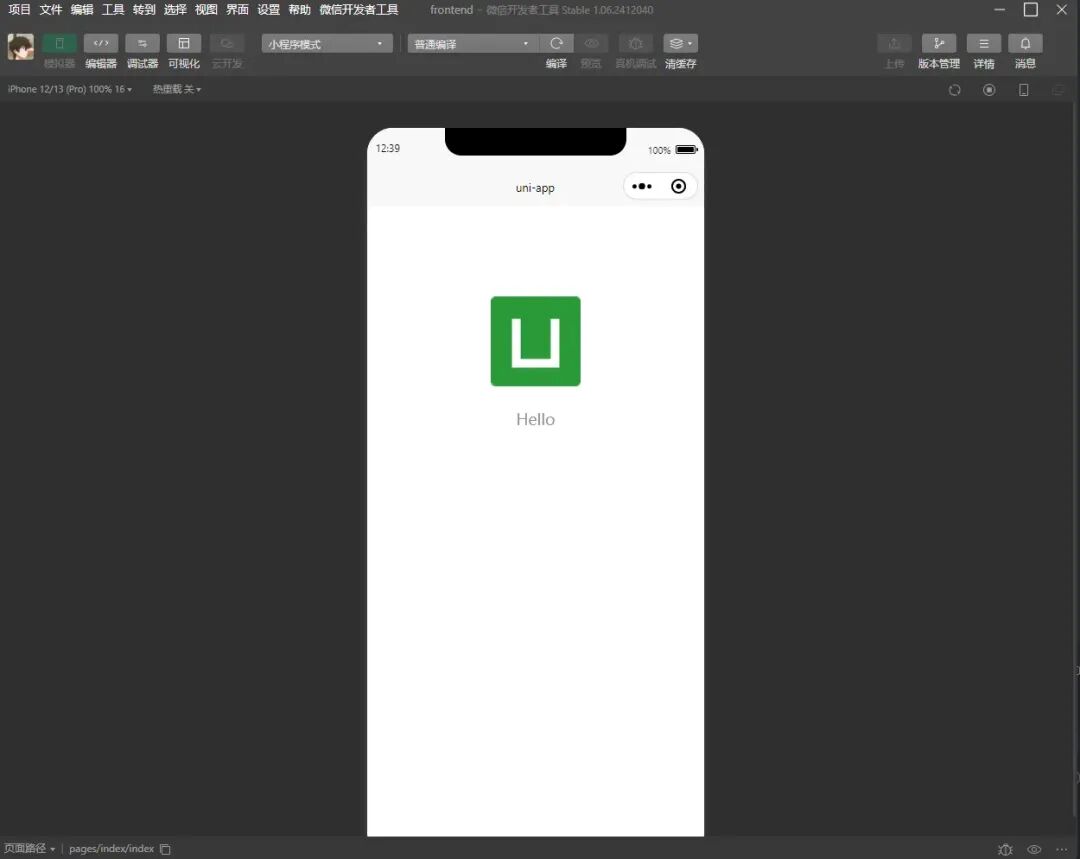Open the 工具 menu

pos(113,10)
